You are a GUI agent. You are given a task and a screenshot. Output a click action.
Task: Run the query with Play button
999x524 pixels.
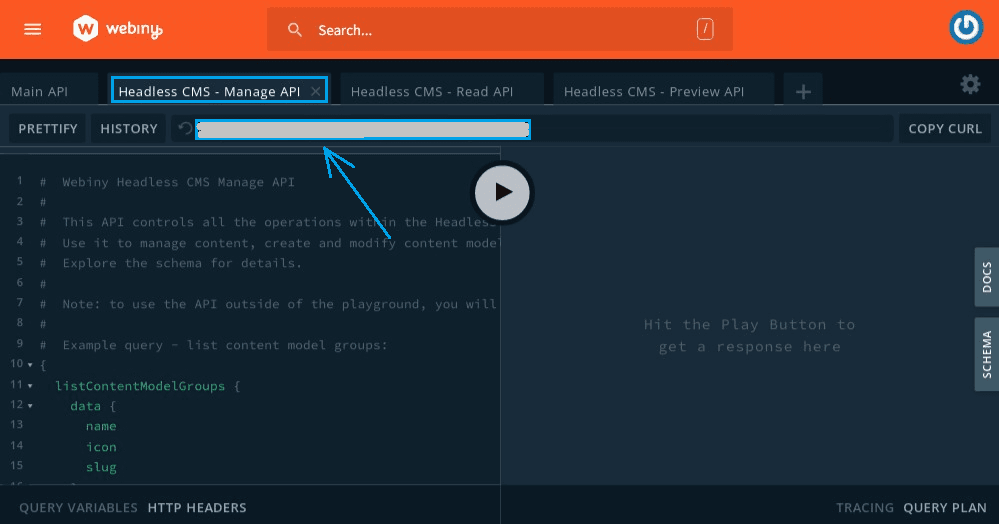tap(502, 192)
